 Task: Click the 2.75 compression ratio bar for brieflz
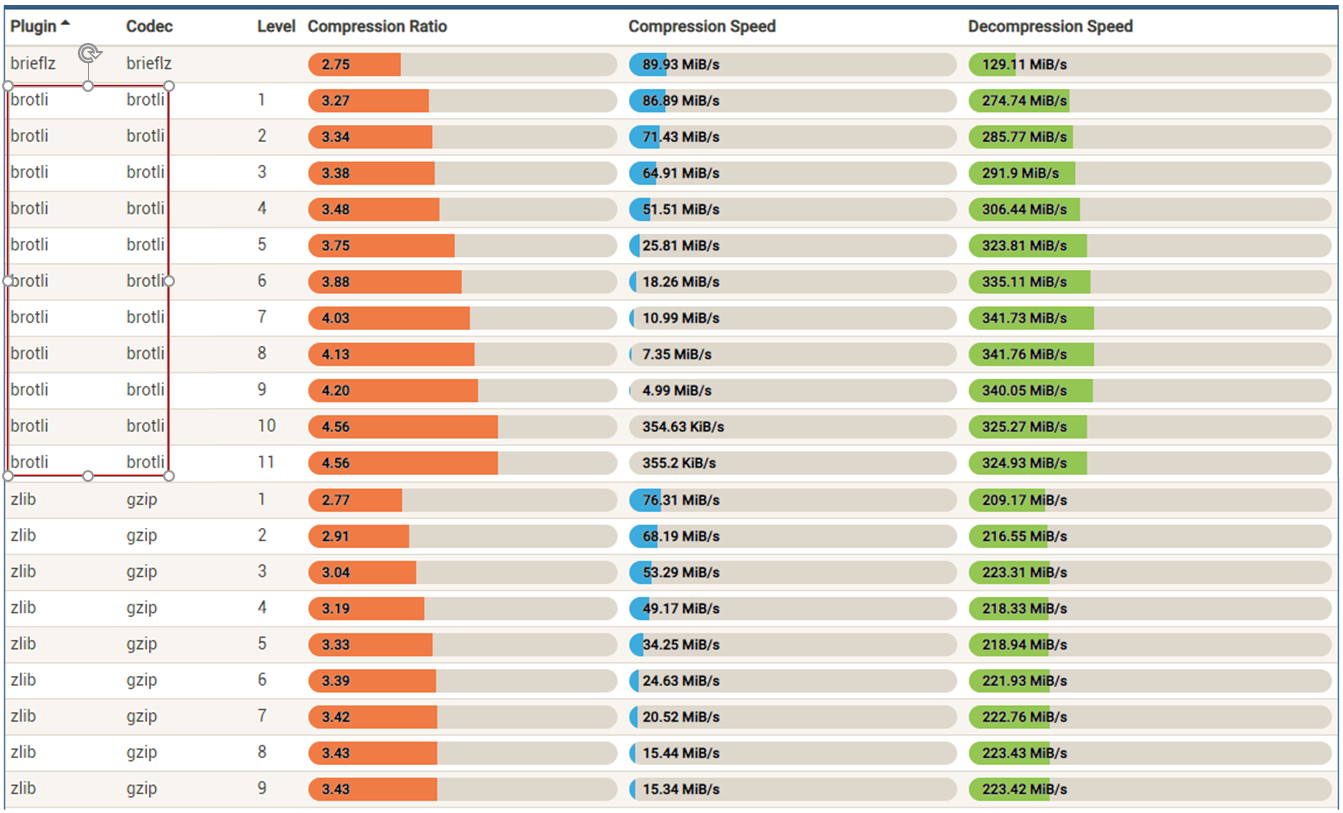[x=462, y=65]
